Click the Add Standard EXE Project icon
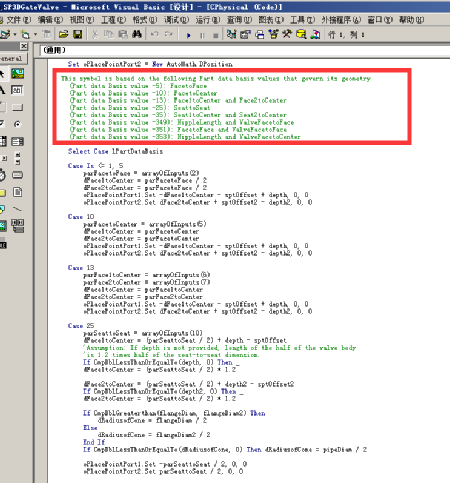The height and width of the screenshot is (483, 450). (x=5, y=34)
